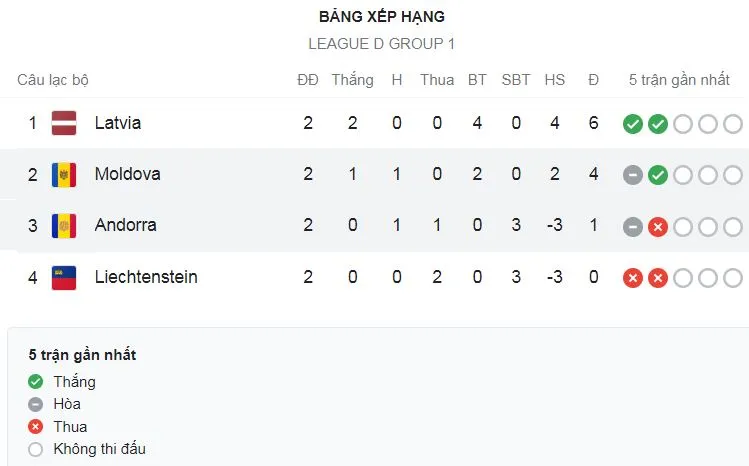Viewport: 749px width, 466px height.
Task: Click Moldova's green win icon
Action: pyautogui.click(x=657, y=175)
